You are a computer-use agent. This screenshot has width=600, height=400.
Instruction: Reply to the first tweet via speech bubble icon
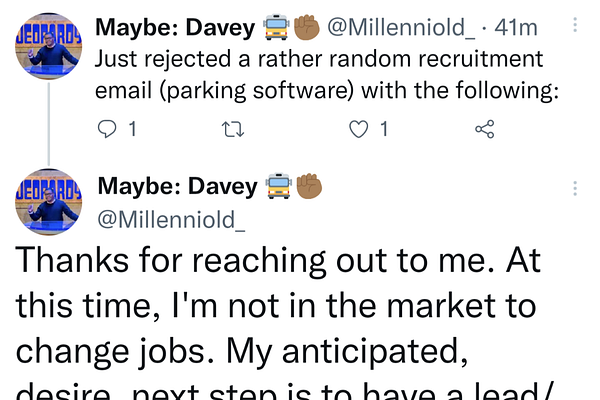pos(110,129)
